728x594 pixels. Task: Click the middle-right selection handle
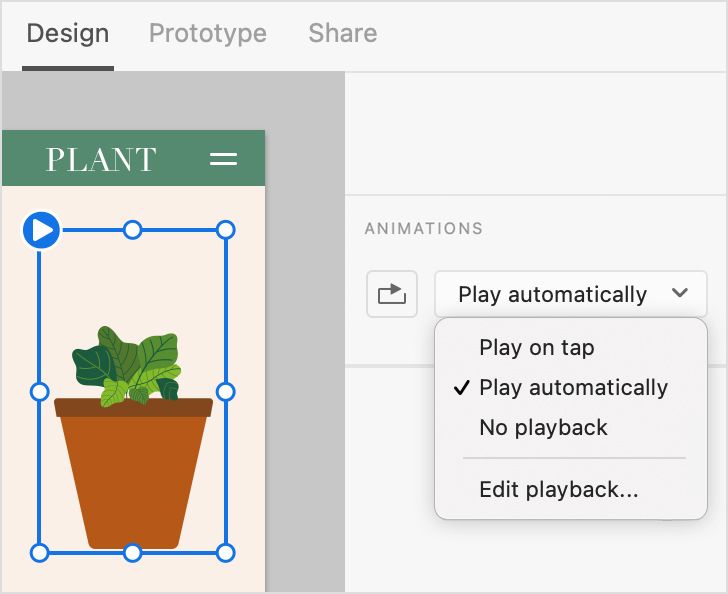point(226,391)
